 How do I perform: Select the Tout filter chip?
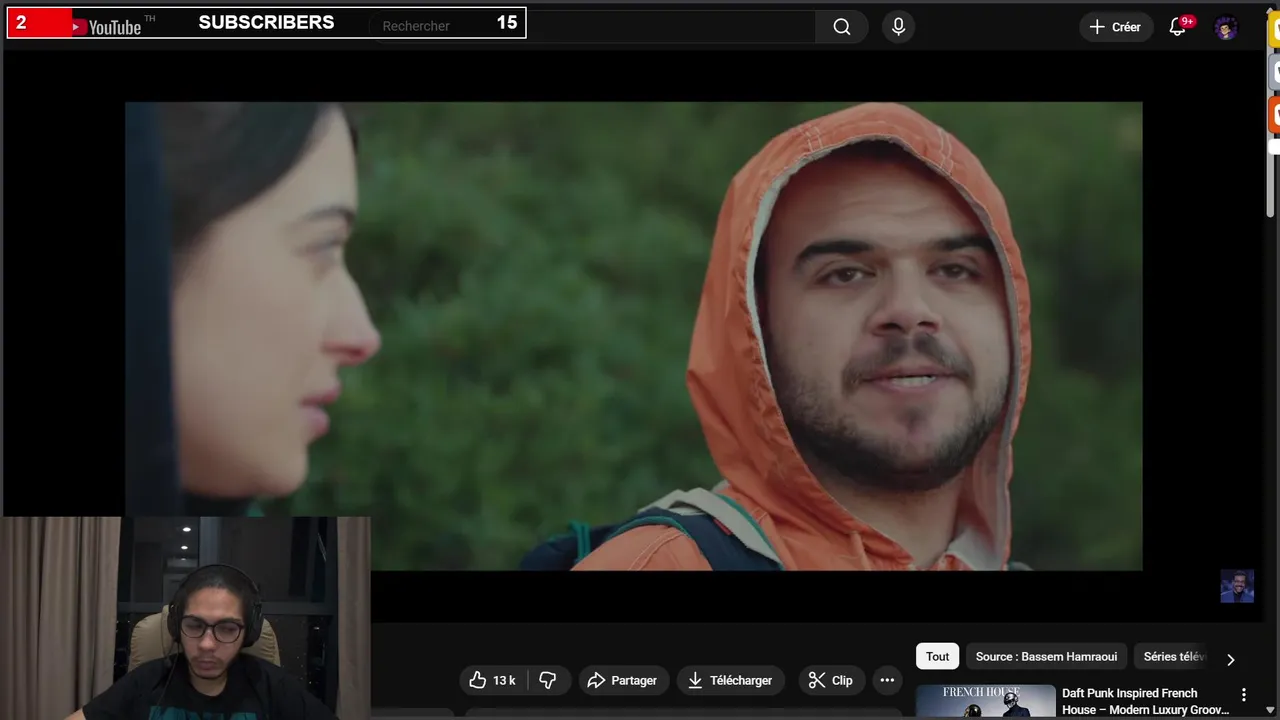coord(937,656)
